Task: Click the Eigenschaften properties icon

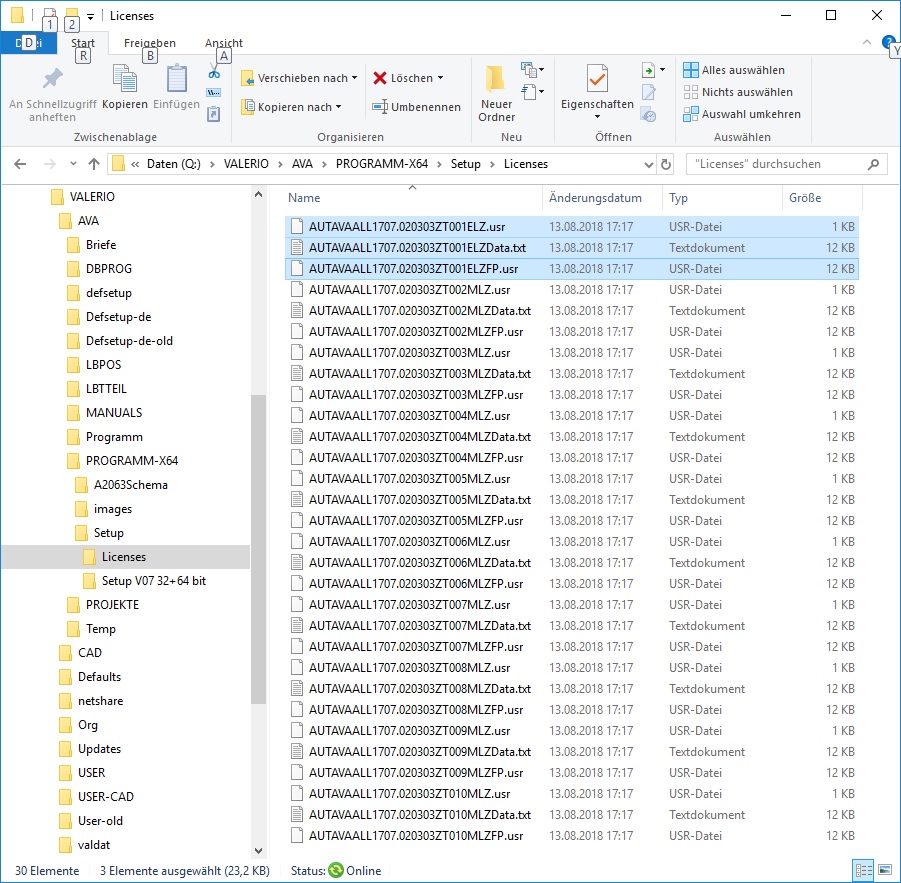Action: point(597,80)
